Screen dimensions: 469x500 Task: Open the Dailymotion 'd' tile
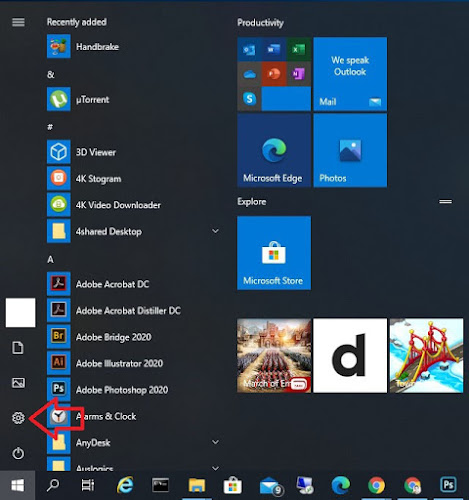pyautogui.click(x=350, y=356)
